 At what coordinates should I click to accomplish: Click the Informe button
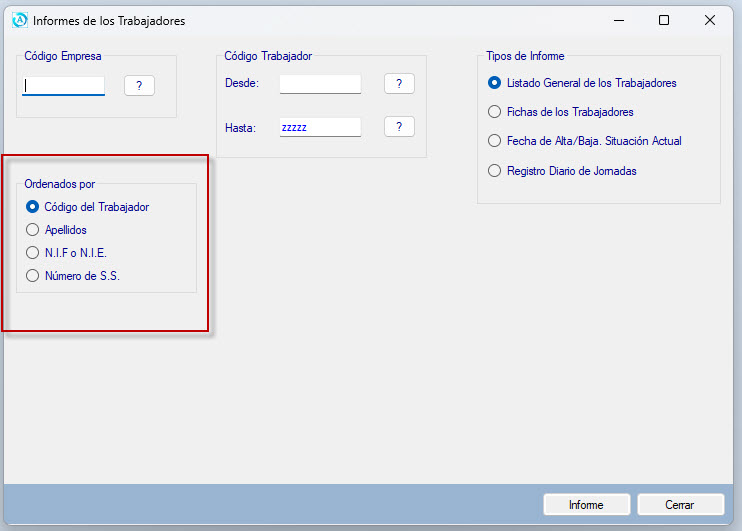(586, 505)
